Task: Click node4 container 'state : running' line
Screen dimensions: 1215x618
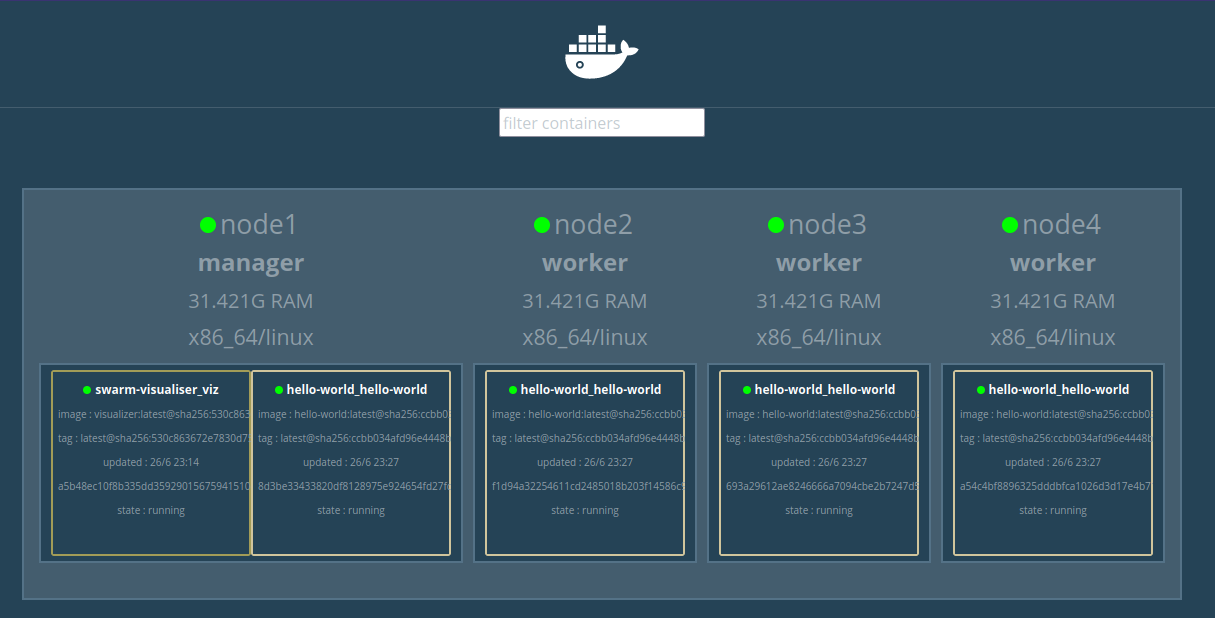Action: [x=1053, y=510]
